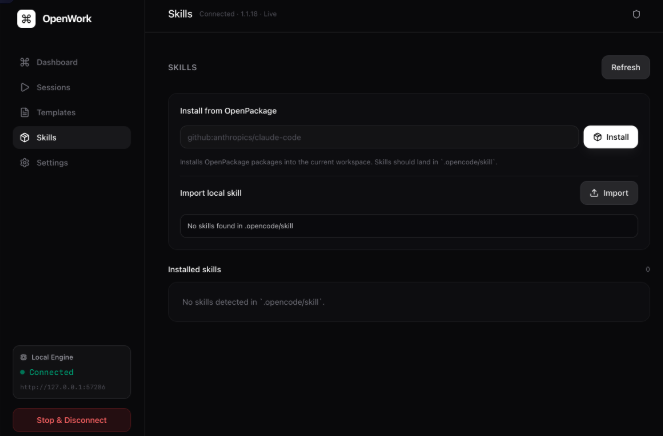The width and height of the screenshot is (663, 436).
Task: Click the green Connected status indicator
Action: tap(47, 372)
